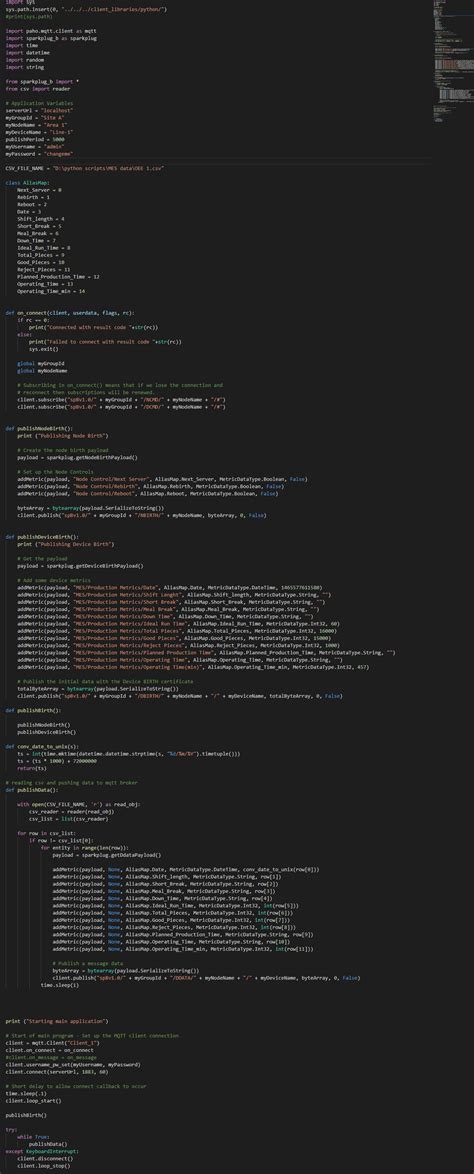Click the def on_connect function header

pos(70,312)
